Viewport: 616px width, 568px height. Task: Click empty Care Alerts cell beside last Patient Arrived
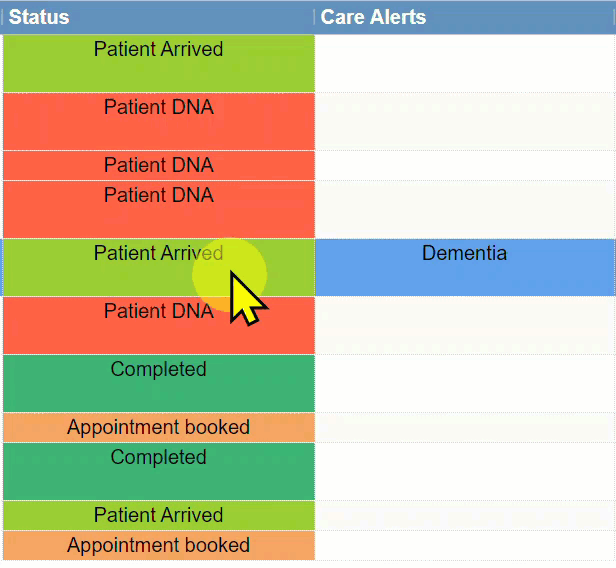coord(464,515)
